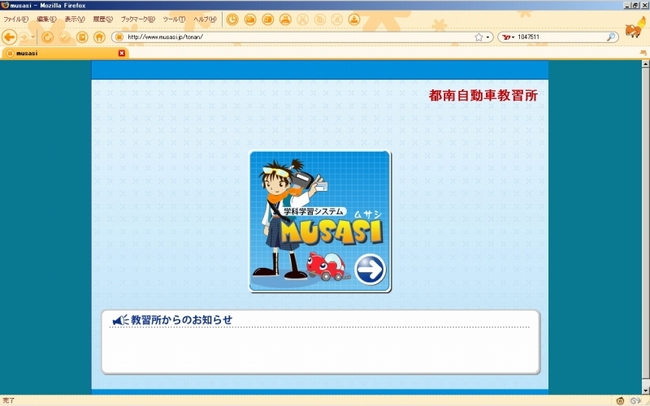Select the musasi tab
This screenshot has width=650, height=406.
(x=65, y=53)
